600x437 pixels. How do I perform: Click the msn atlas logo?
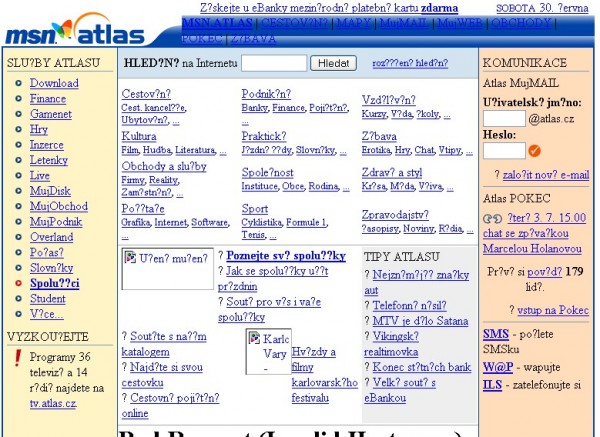[75, 30]
